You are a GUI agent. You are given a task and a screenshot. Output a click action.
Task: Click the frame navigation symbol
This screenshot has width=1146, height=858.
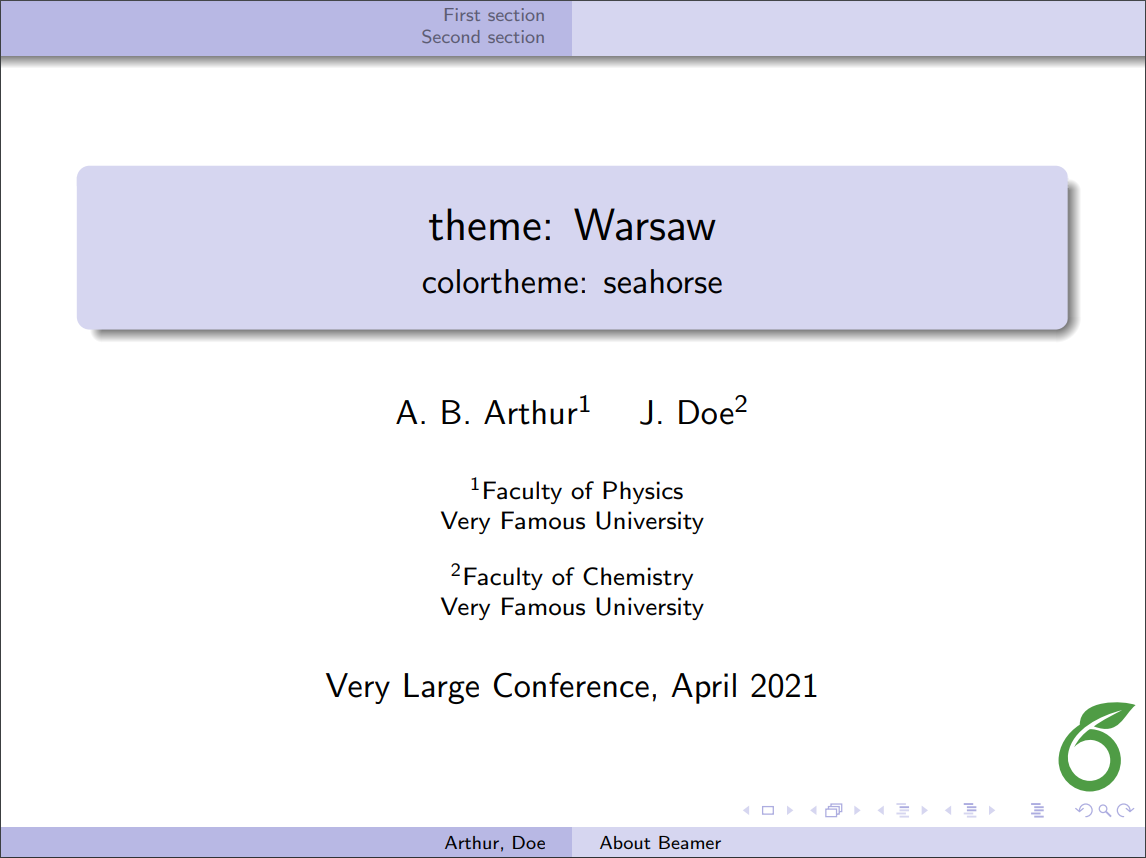pos(835,810)
